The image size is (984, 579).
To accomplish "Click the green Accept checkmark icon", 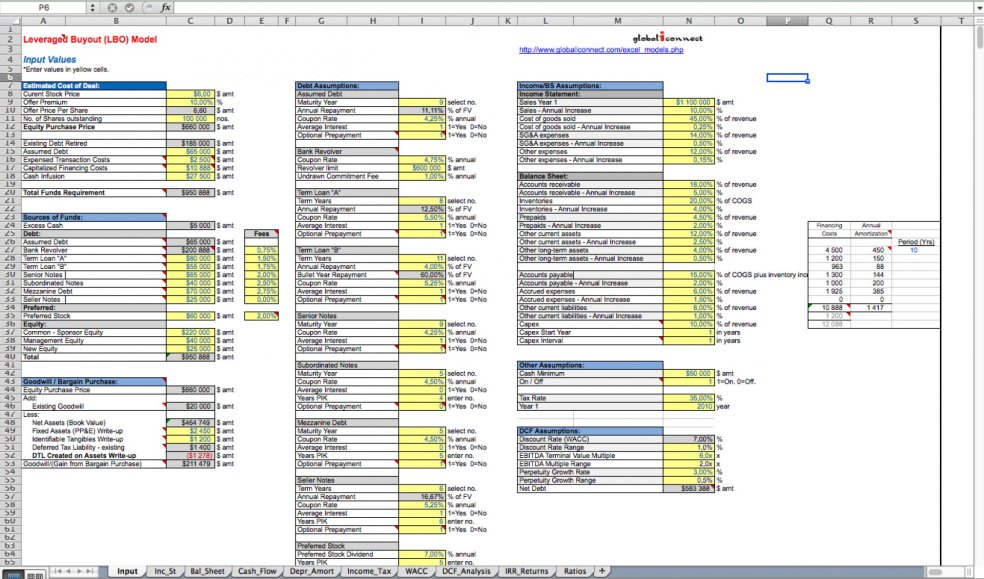I will pyautogui.click(x=130, y=7).
